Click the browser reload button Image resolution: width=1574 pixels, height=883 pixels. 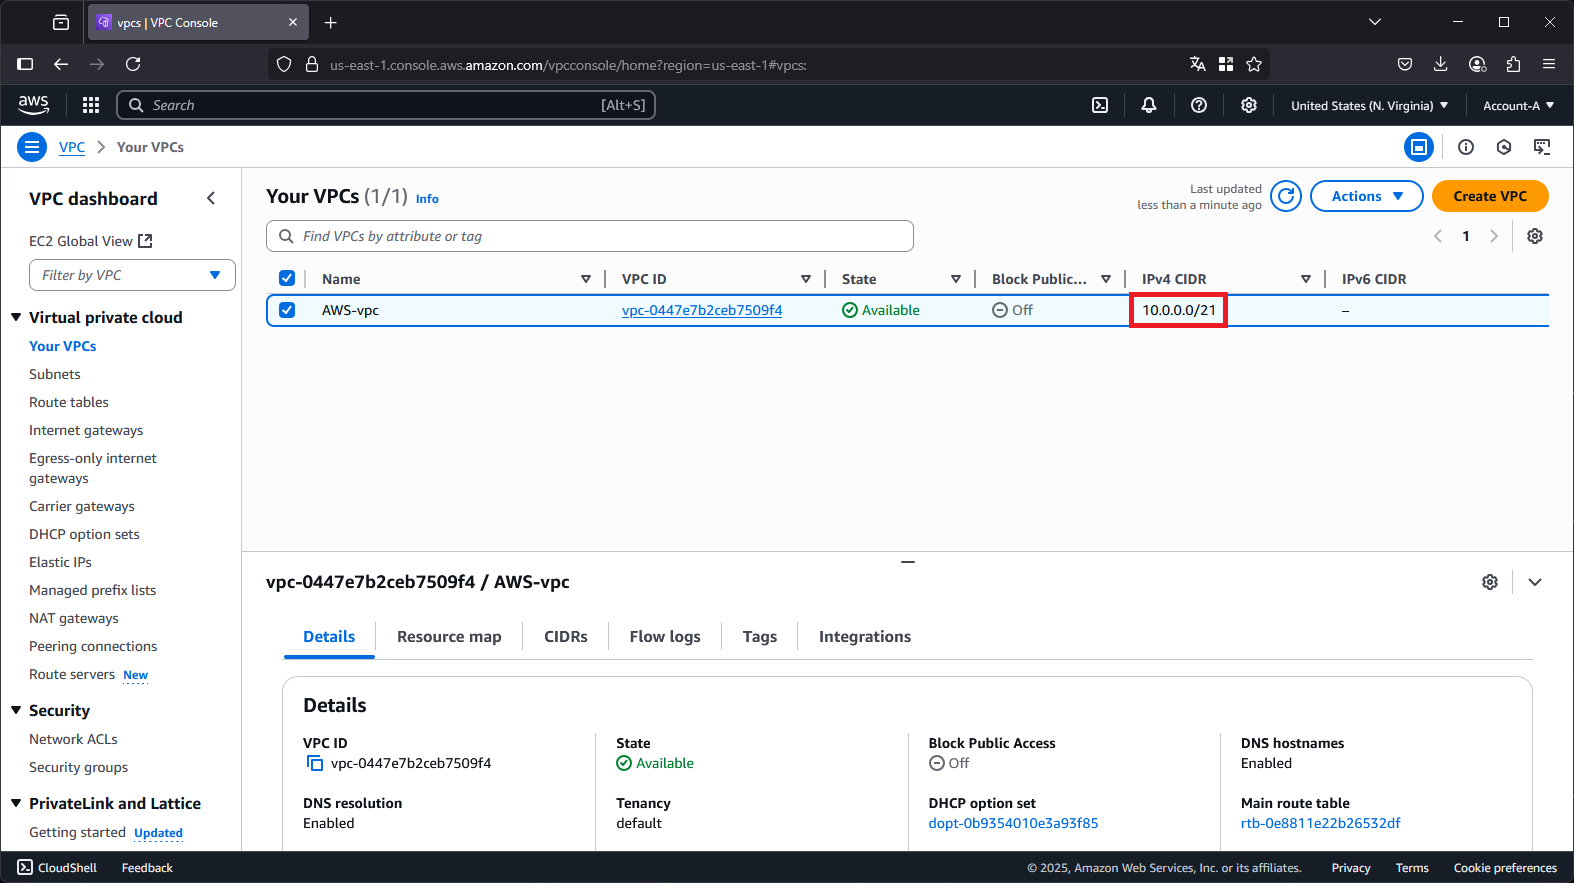click(133, 64)
